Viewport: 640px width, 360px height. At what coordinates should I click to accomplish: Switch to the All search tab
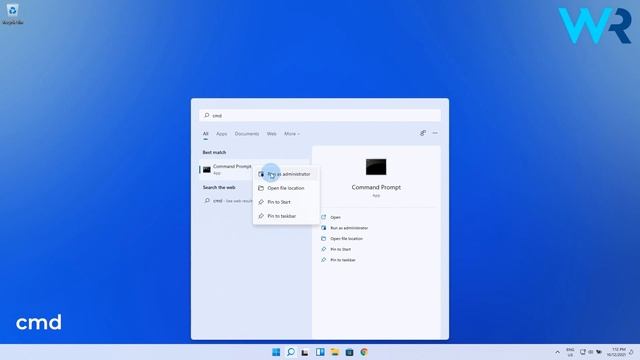pyautogui.click(x=206, y=134)
